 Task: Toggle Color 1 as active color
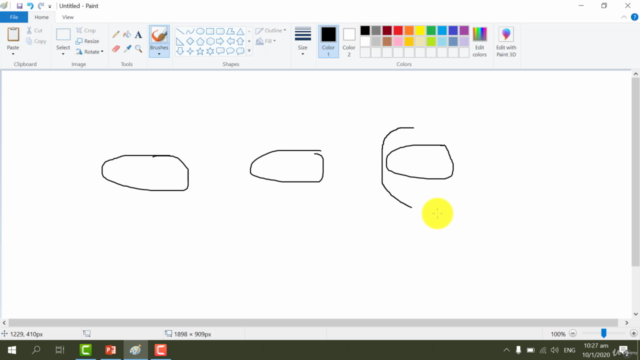click(328, 41)
